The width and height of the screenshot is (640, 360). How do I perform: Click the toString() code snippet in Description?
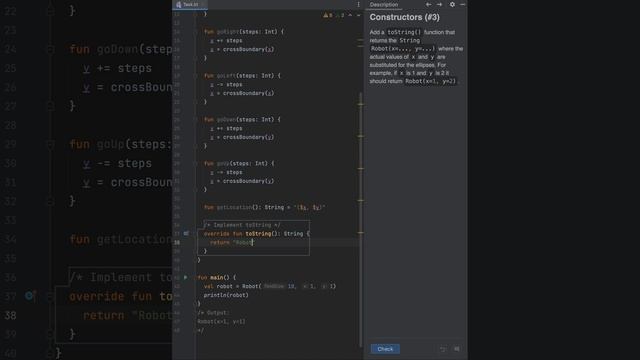point(404,32)
